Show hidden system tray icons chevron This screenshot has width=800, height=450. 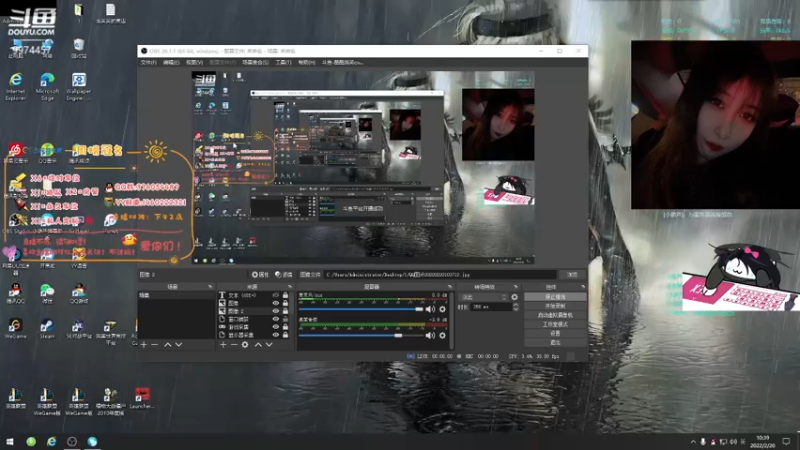[693, 442]
